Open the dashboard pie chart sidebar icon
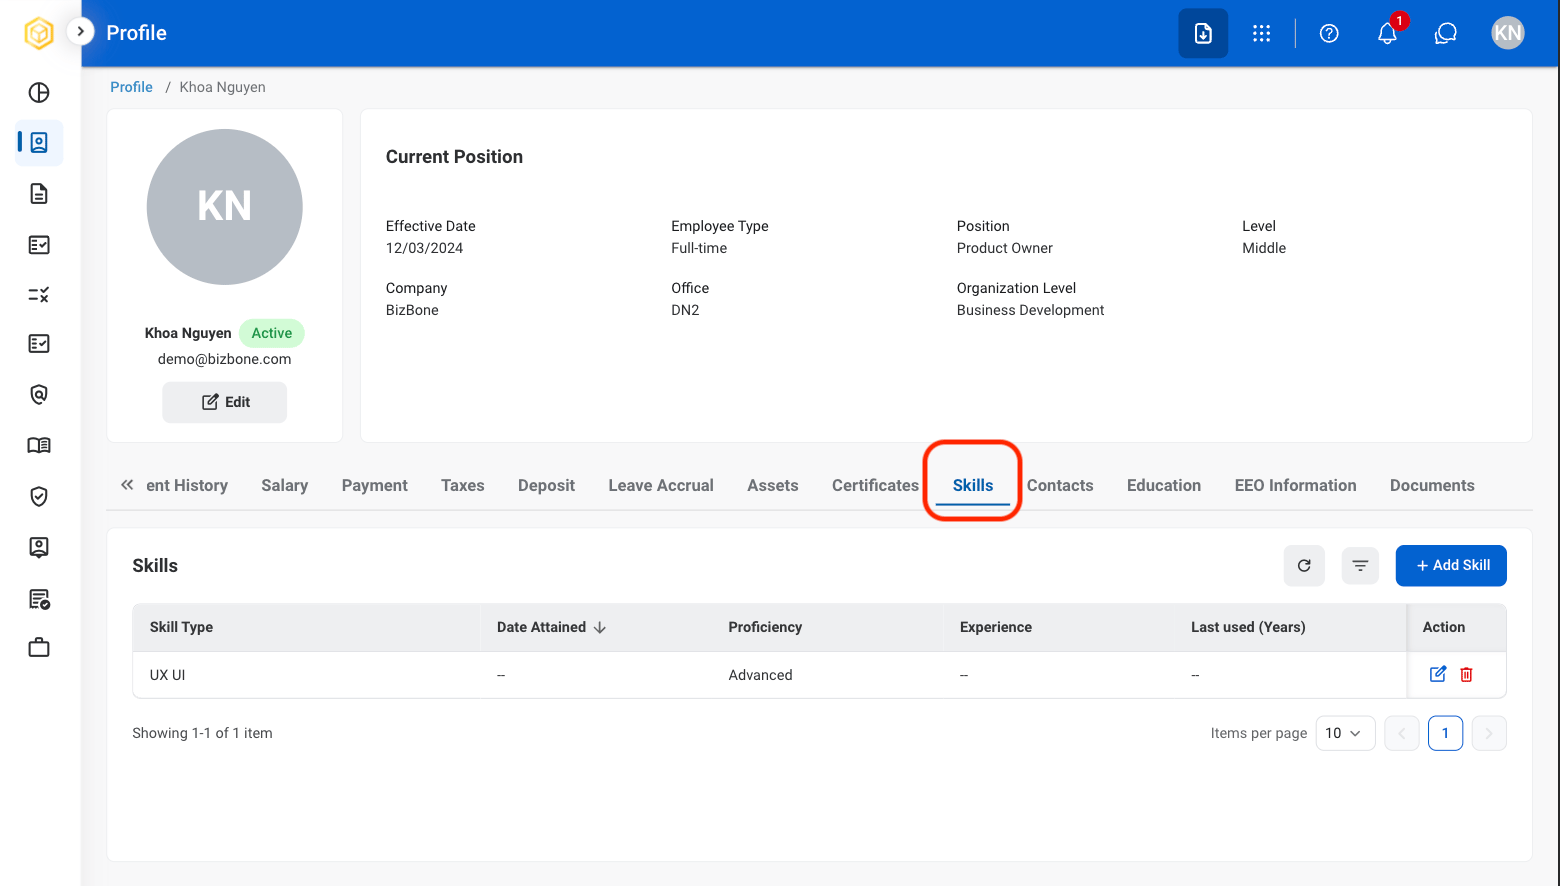1560x886 pixels. point(39,93)
